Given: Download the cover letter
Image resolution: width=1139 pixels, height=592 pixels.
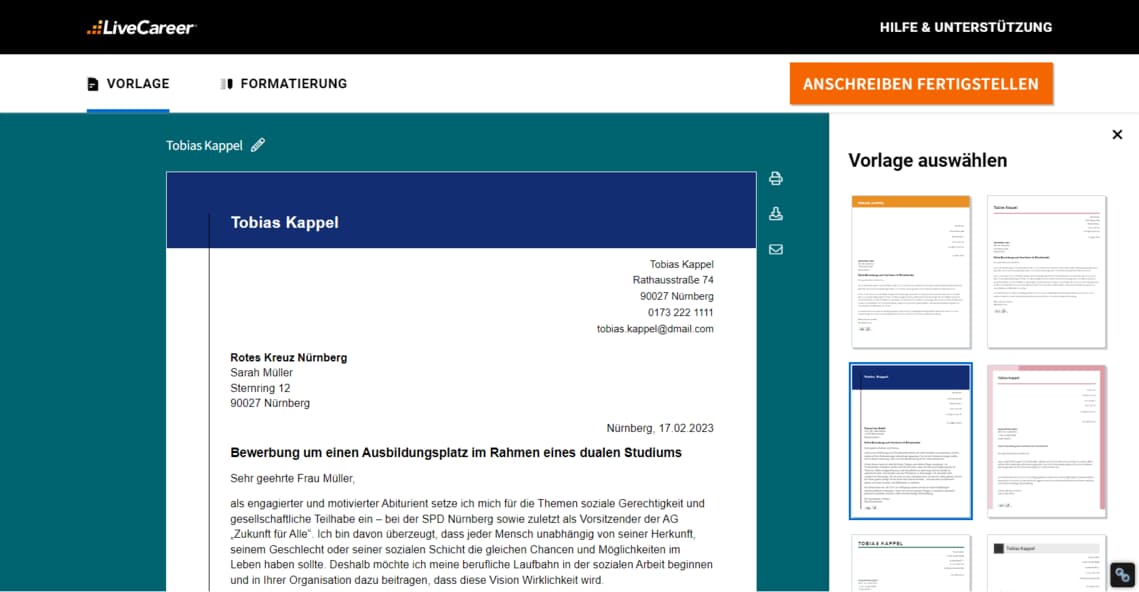Looking at the screenshot, I should 775,214.
